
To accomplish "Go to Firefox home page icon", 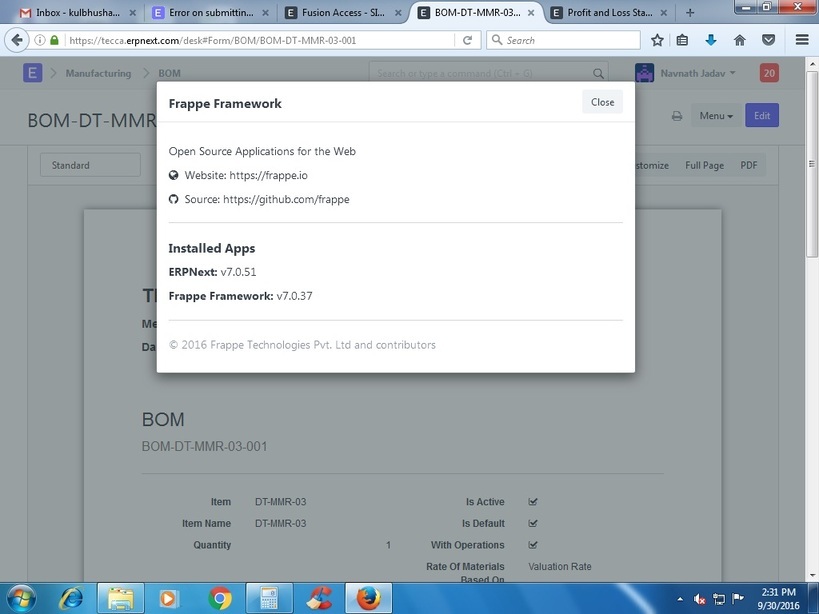I will pos(740,40).
